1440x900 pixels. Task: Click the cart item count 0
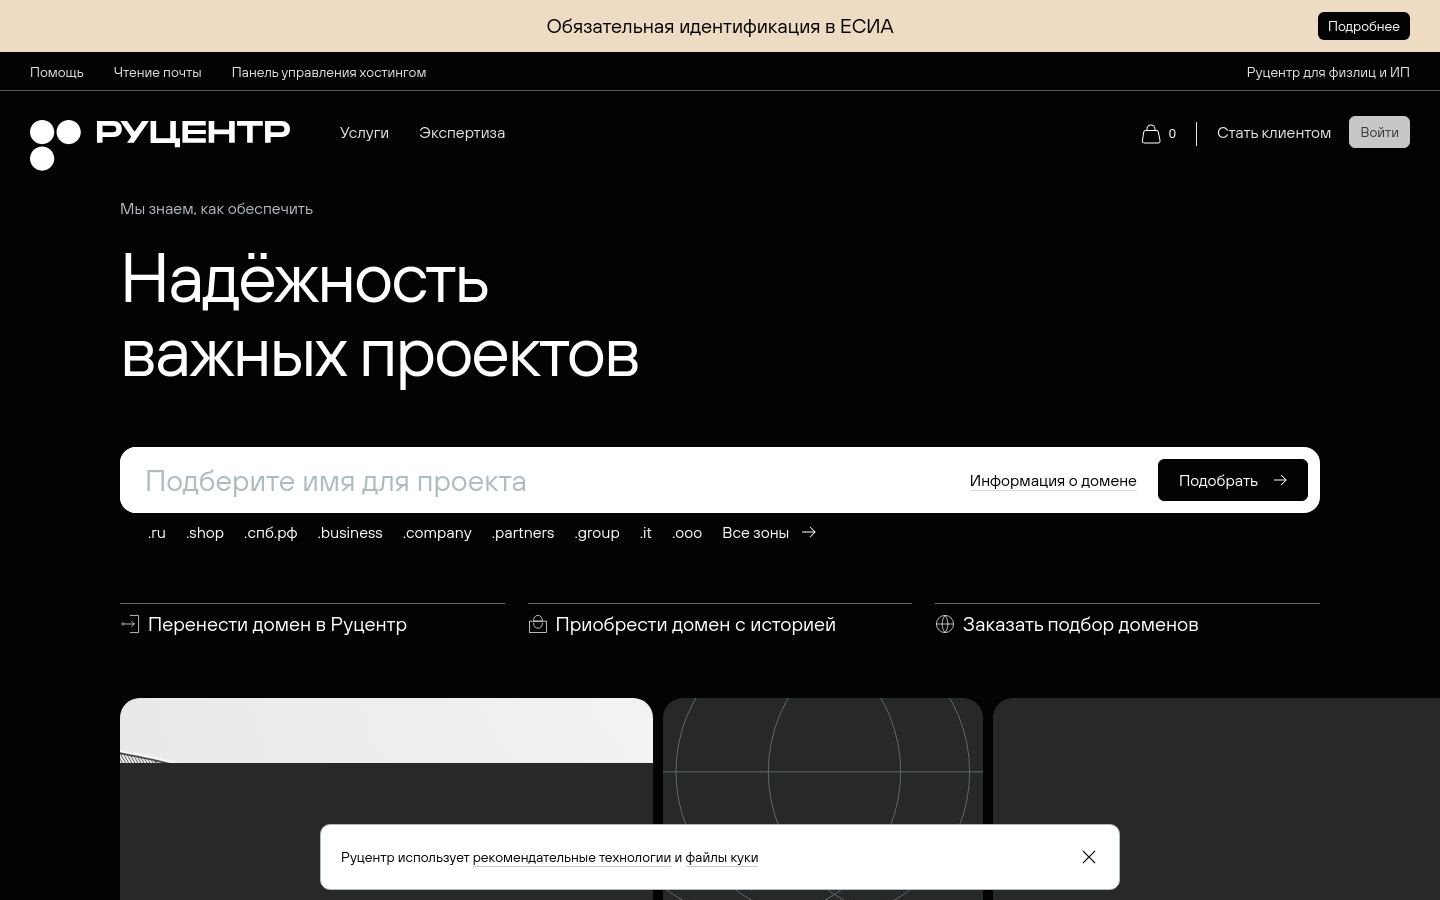pyautogui.click(x=1172, y=133)
